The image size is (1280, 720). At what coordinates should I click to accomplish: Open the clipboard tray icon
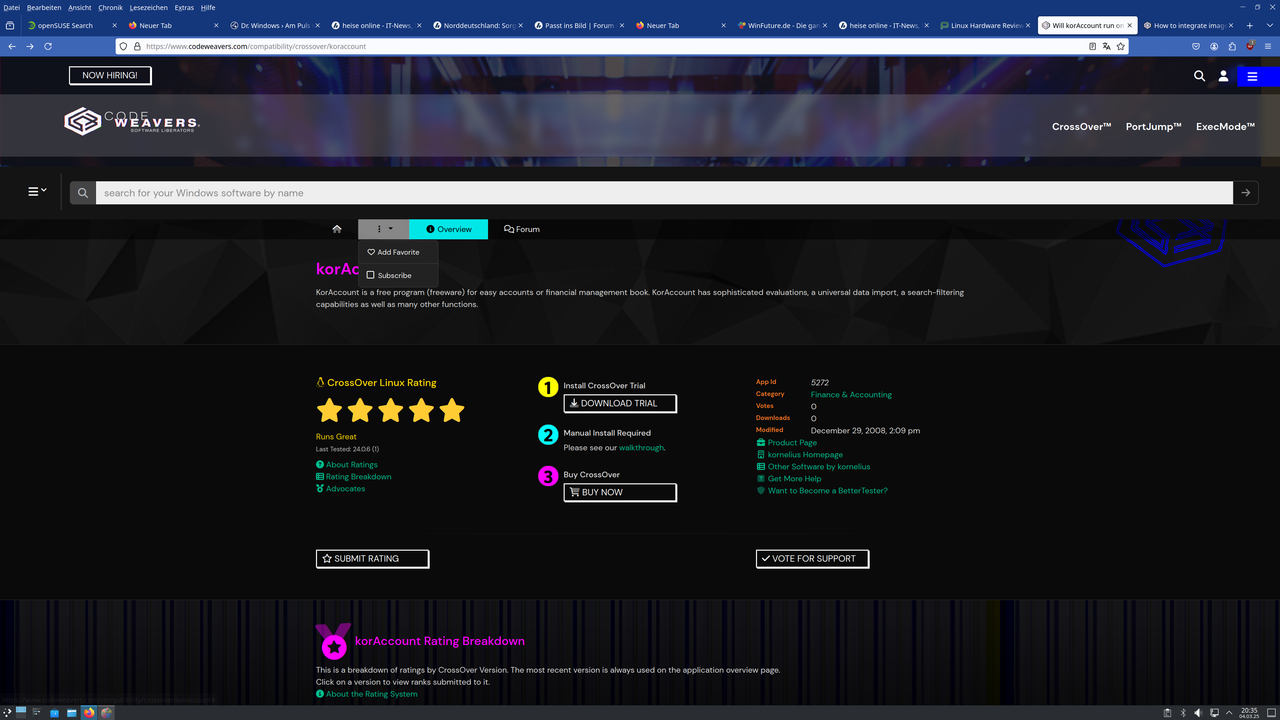point(1167,712)
